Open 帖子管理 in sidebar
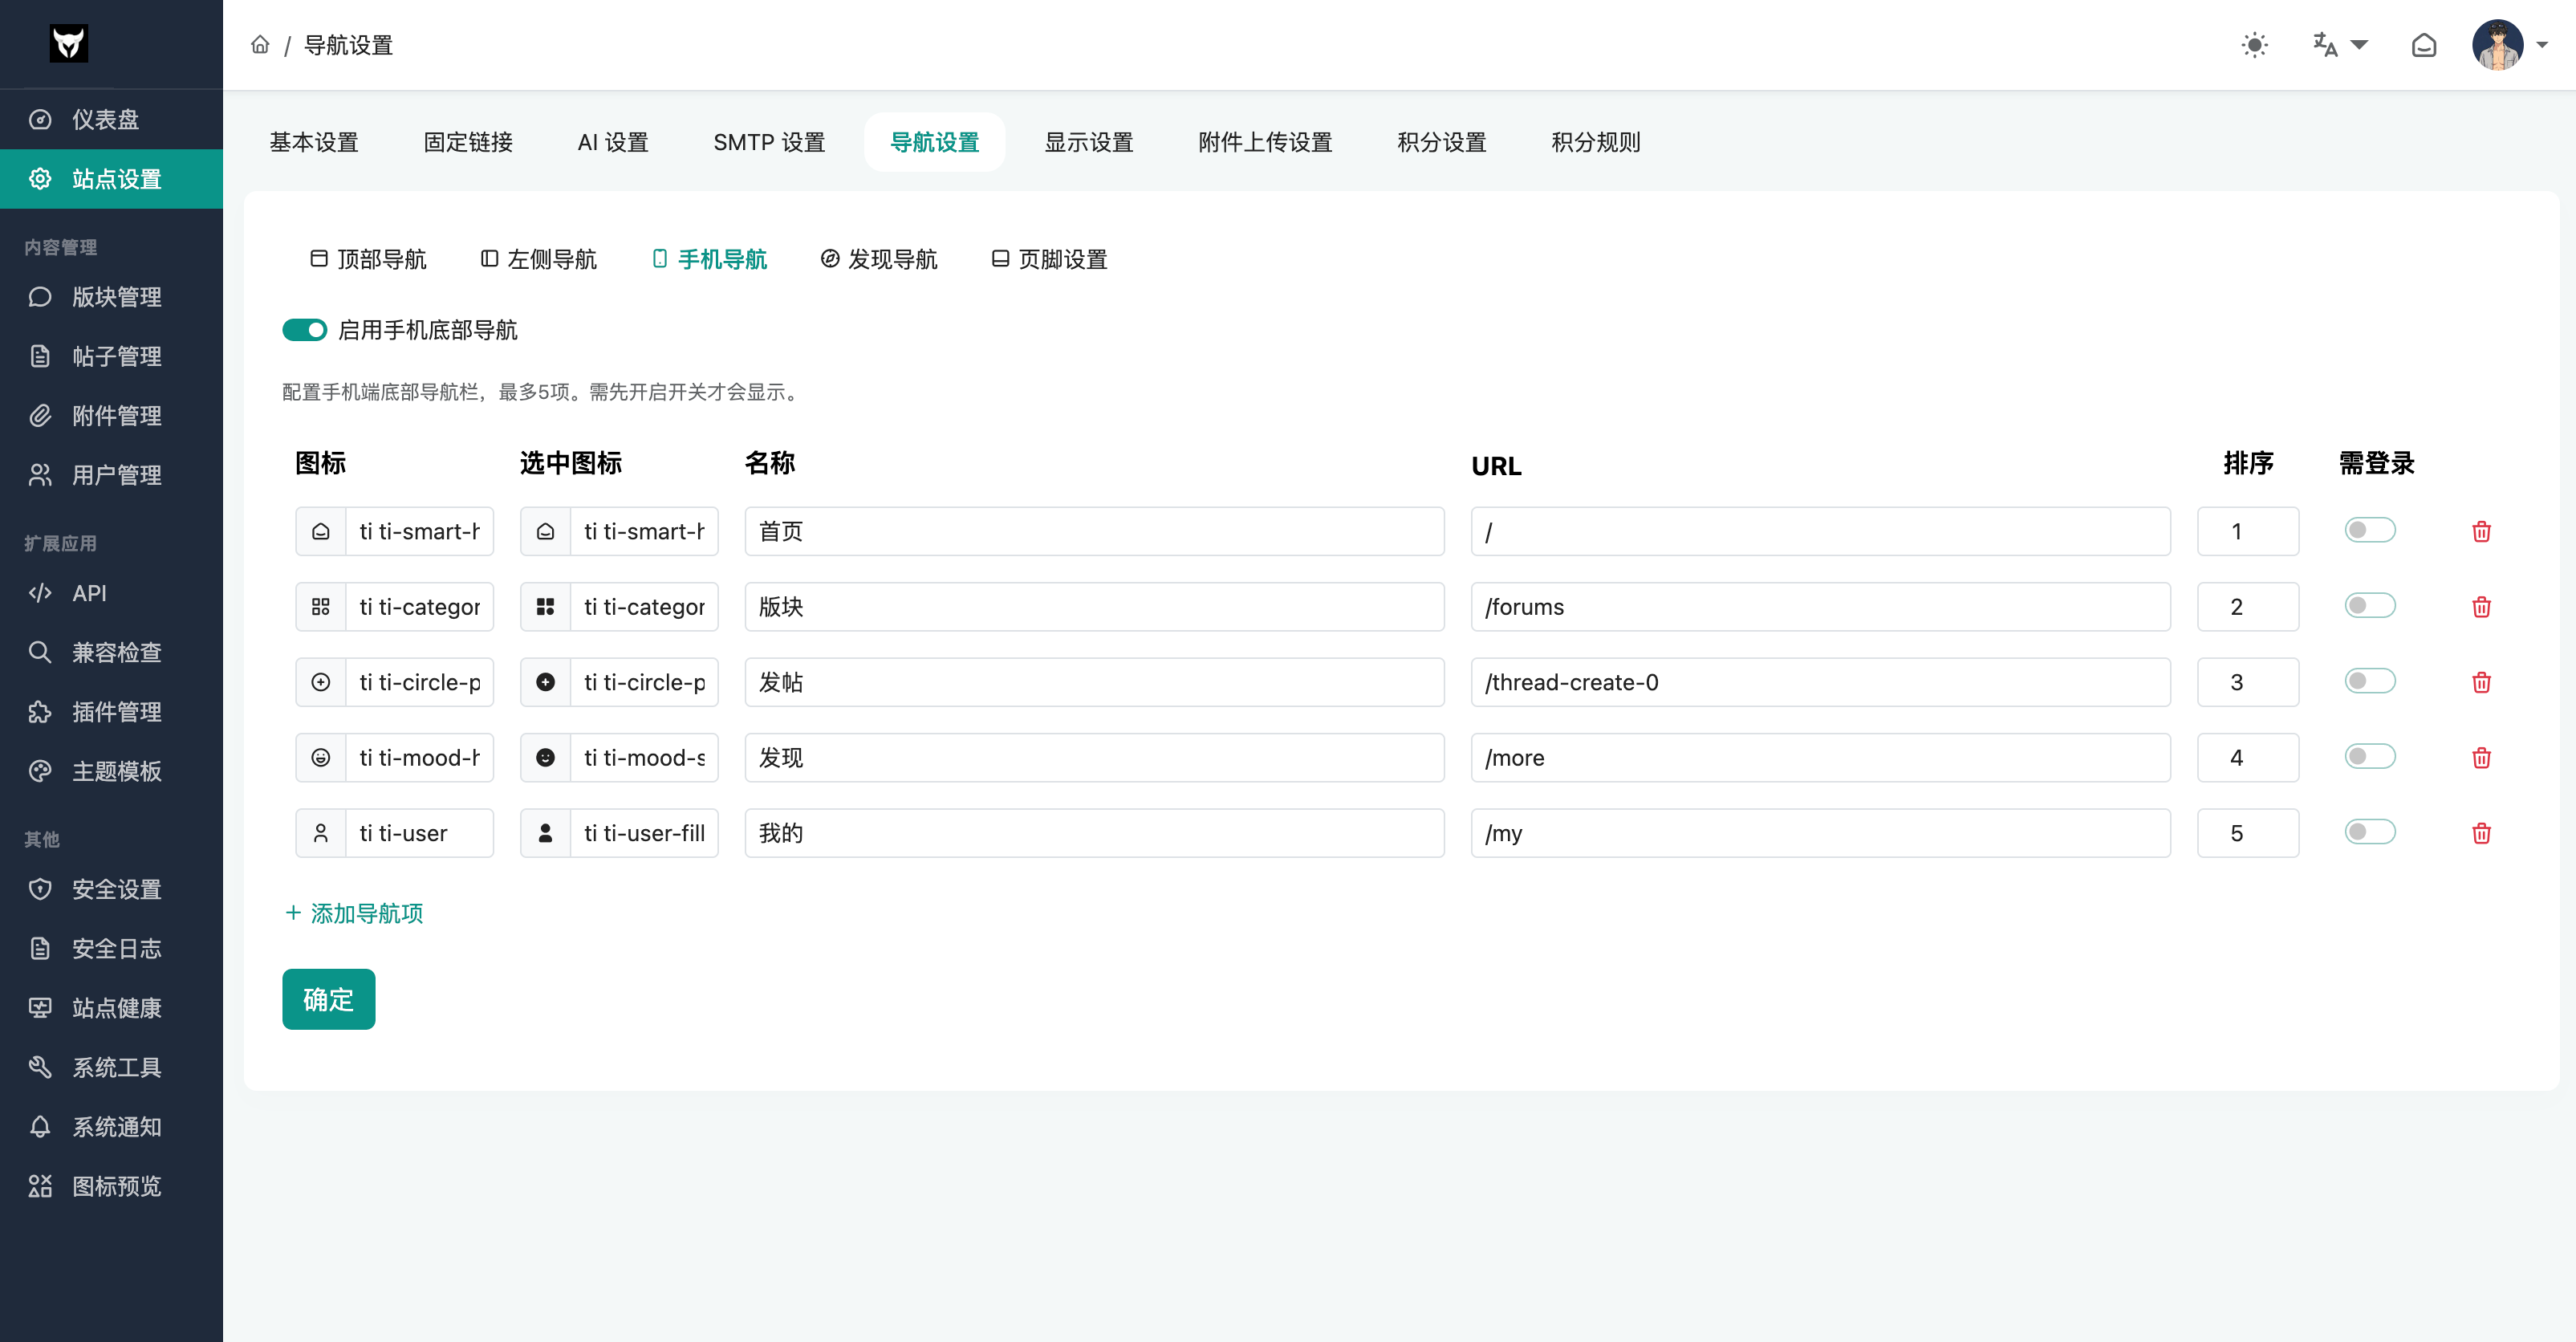2576x1342 pixels. tap(111, 356)
